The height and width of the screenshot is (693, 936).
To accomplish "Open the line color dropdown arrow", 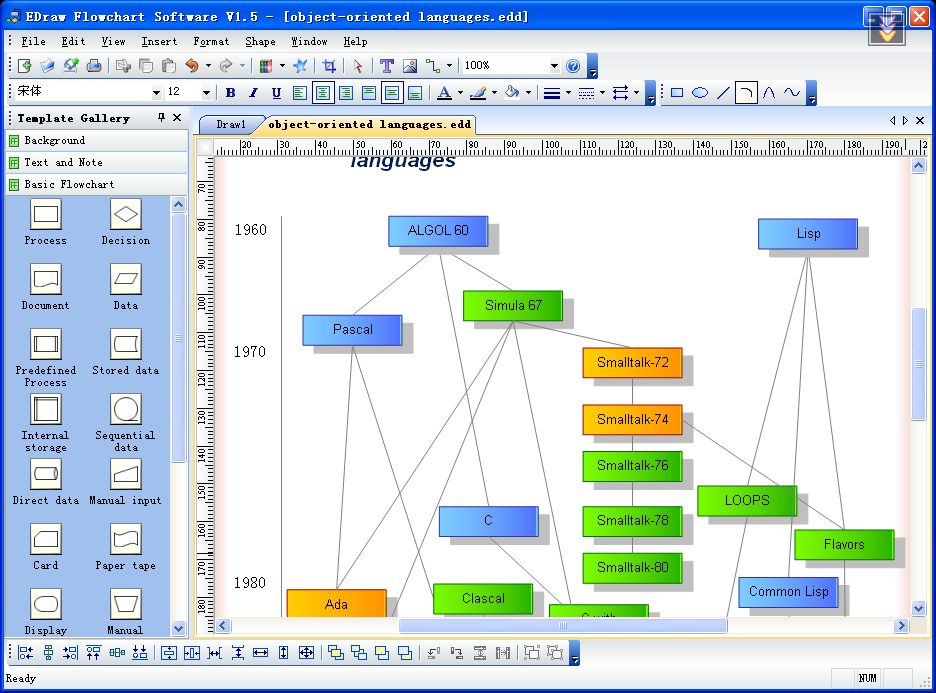I will coord(494,93).
